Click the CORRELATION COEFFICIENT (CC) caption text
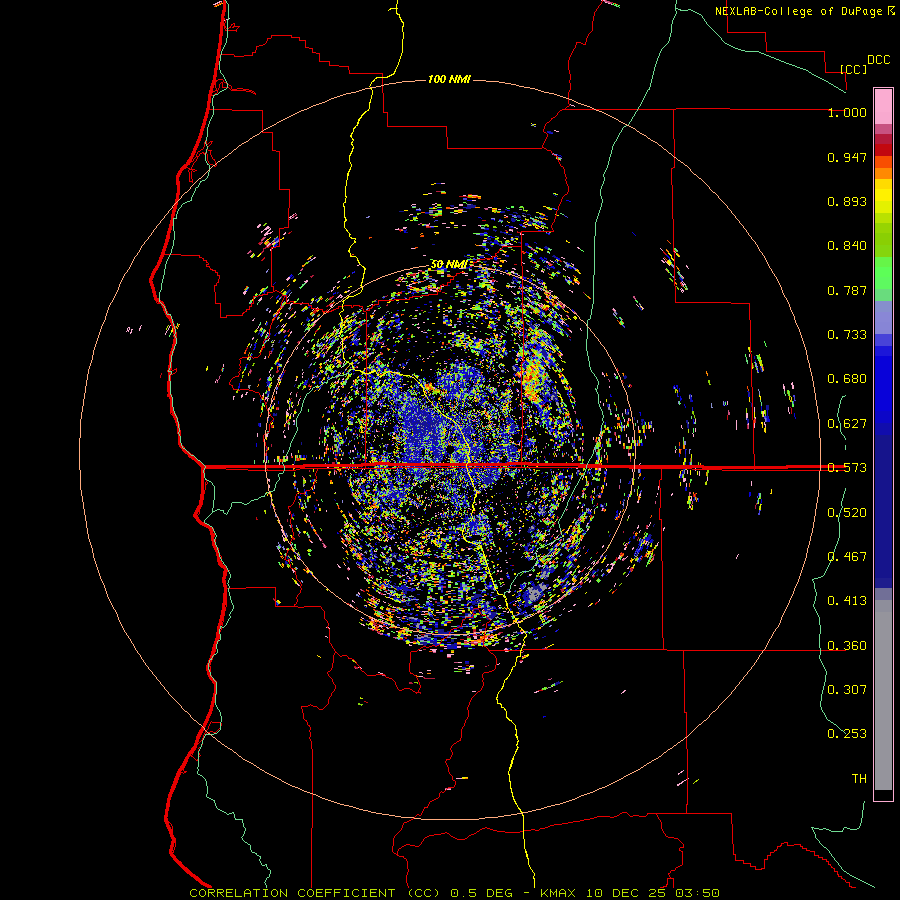900x900 pixels. point(315,893)
